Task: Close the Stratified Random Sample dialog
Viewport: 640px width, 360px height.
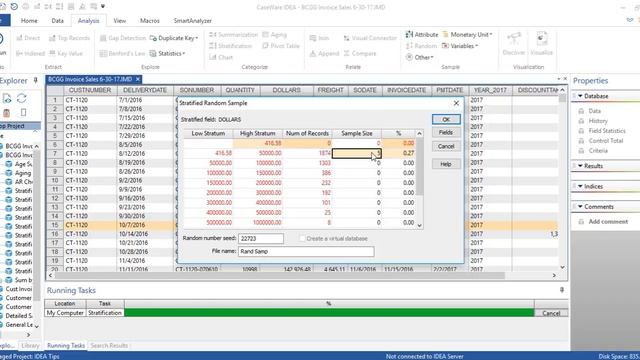Action: pos(456,103)
